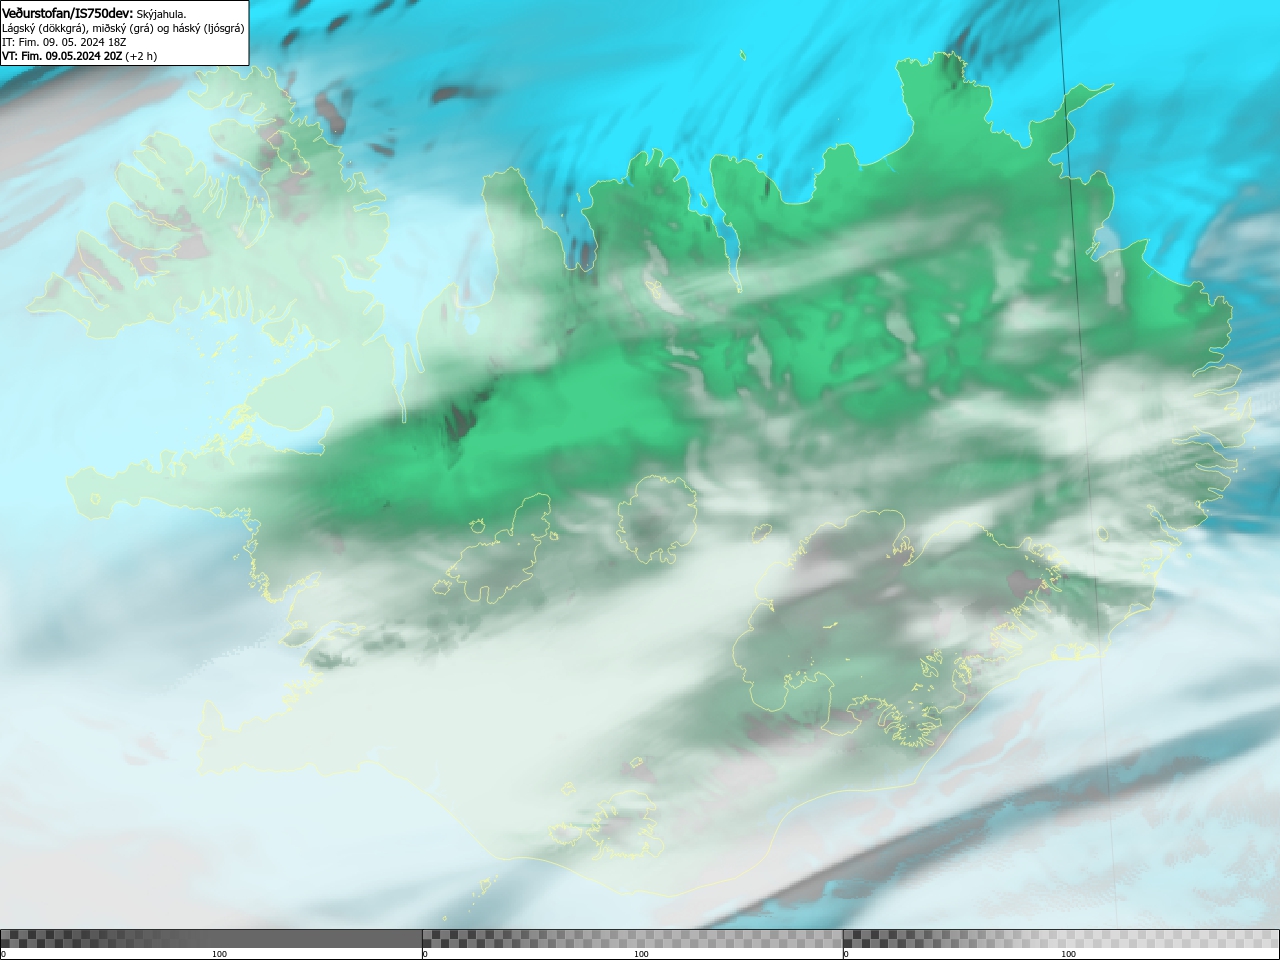The width and height of the screenshot is (1280, 960).
Task: Click the "100" label under the dark gray scale
Action: (219, 954)
